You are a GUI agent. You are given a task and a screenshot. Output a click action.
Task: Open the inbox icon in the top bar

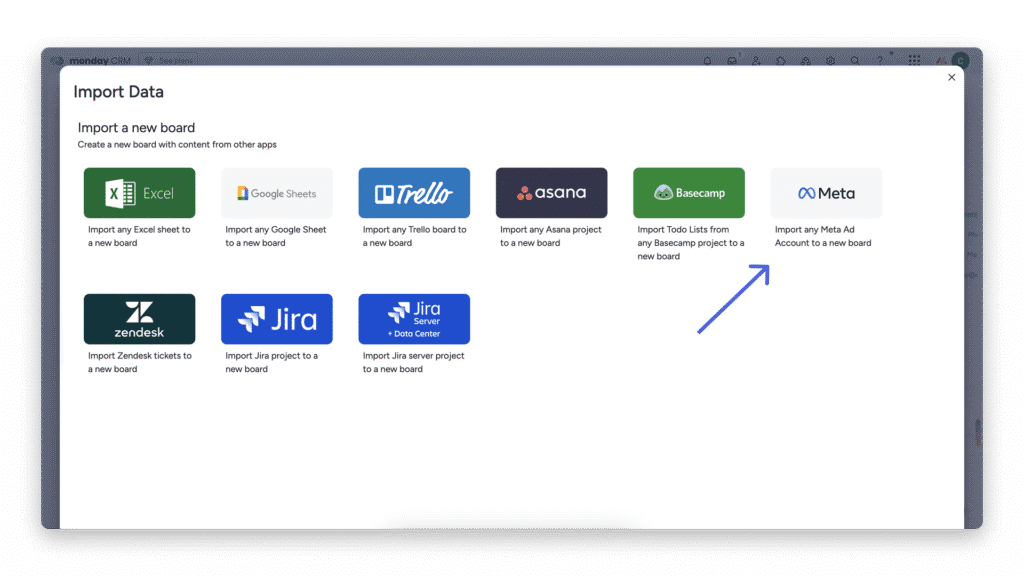[732, 61]
